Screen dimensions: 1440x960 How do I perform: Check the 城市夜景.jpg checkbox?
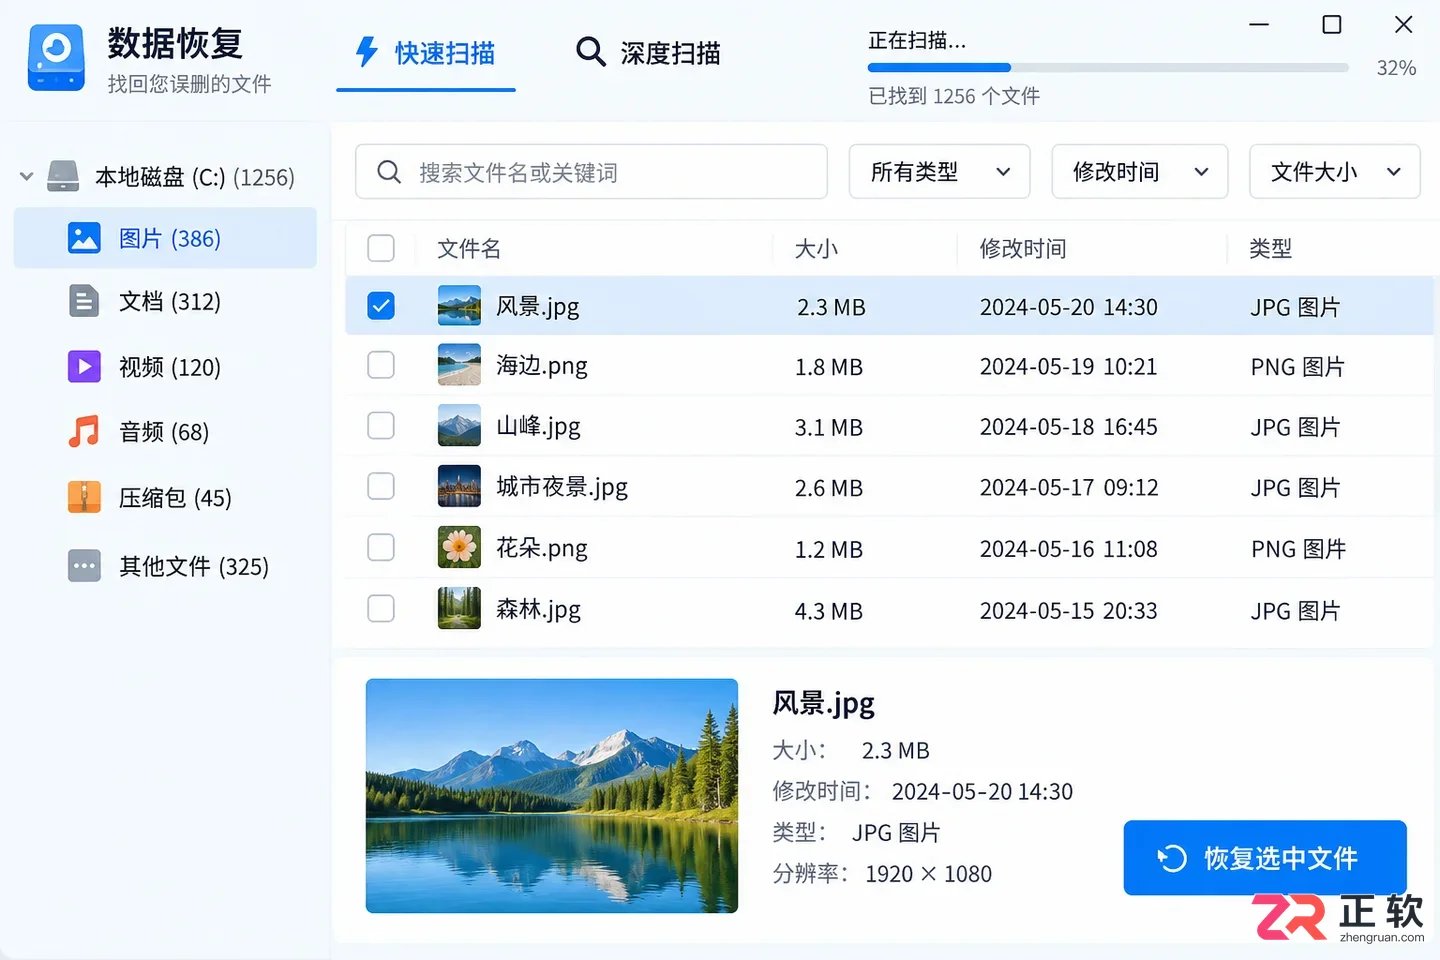381,487
